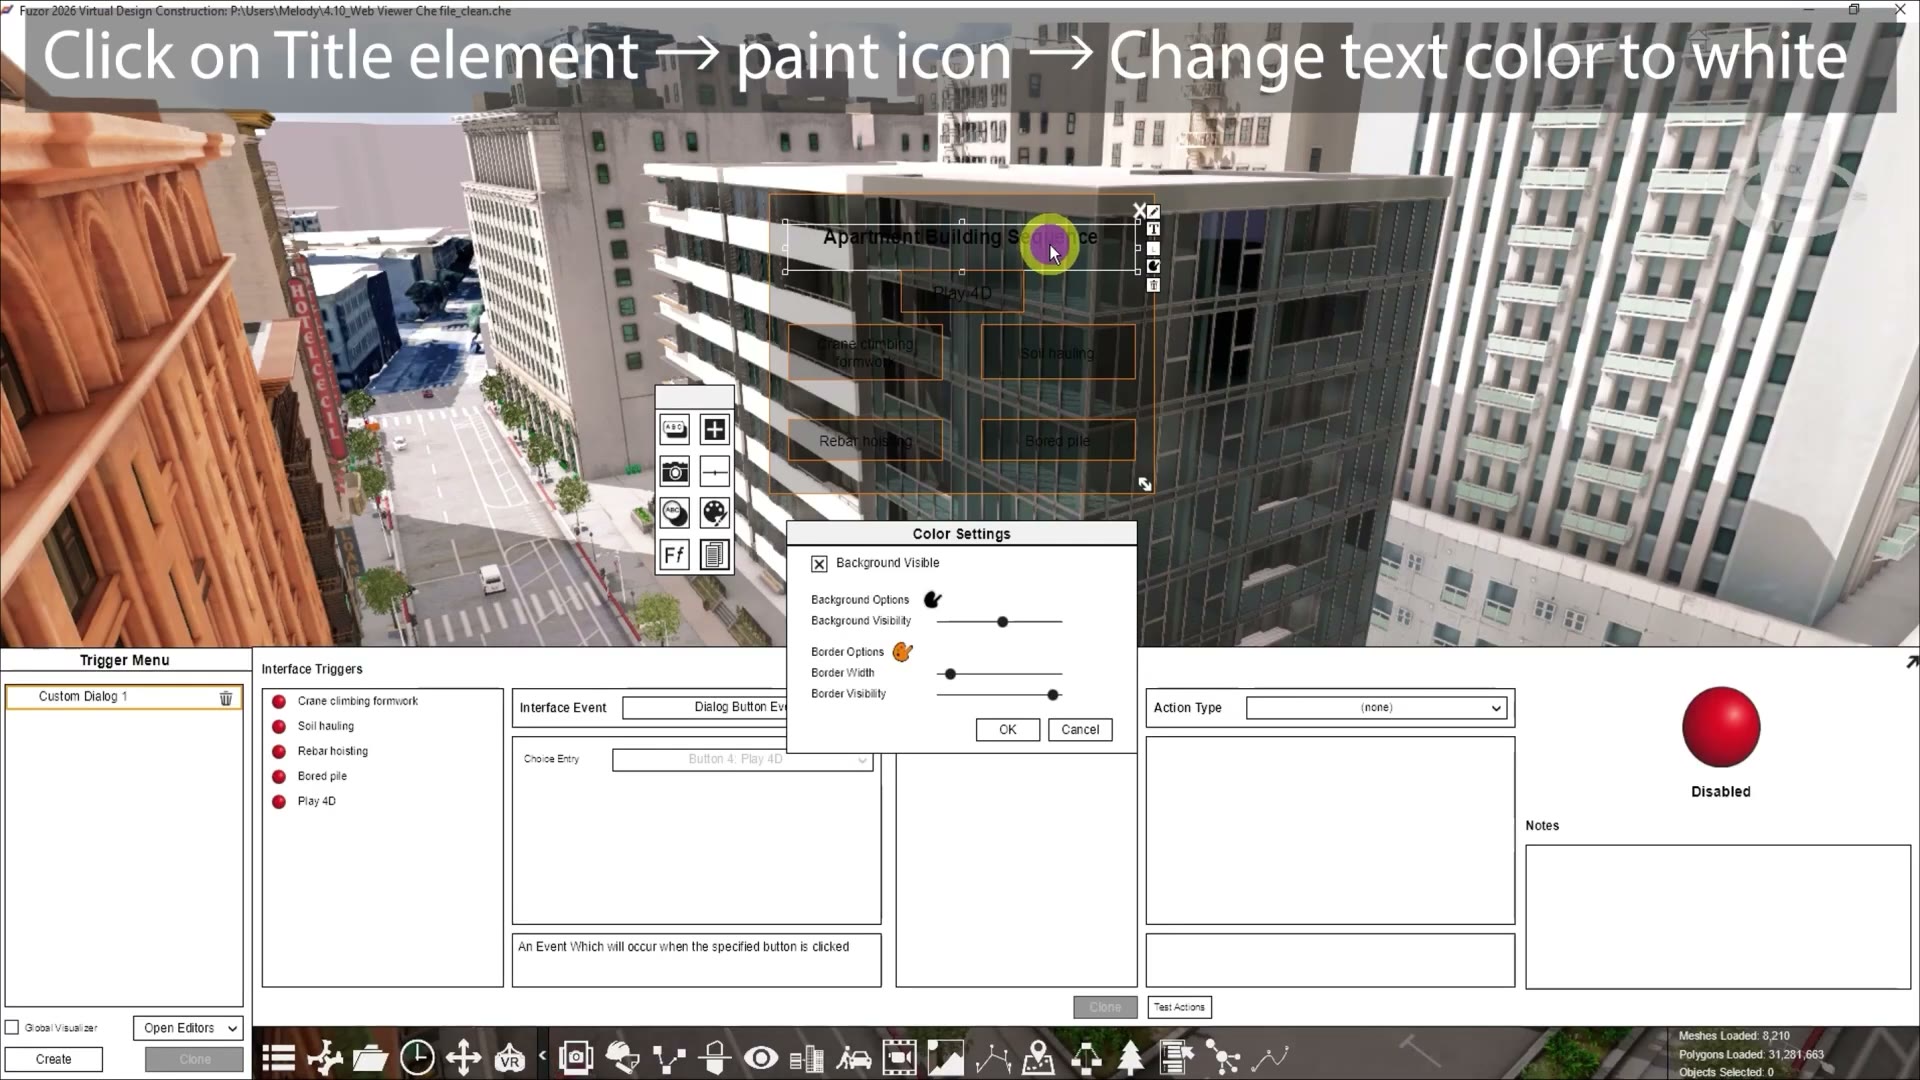Select Crane climbing formwork trigger
The image size is (1920, 1080).
tap(357, 701)
